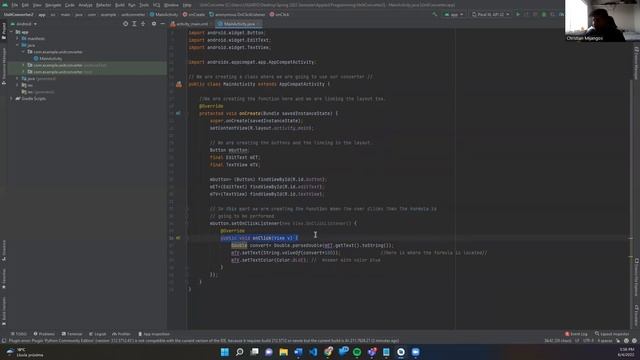Open the Event Log panel
The width and height of the screenshot is (640, 360).
pos(576,334)
